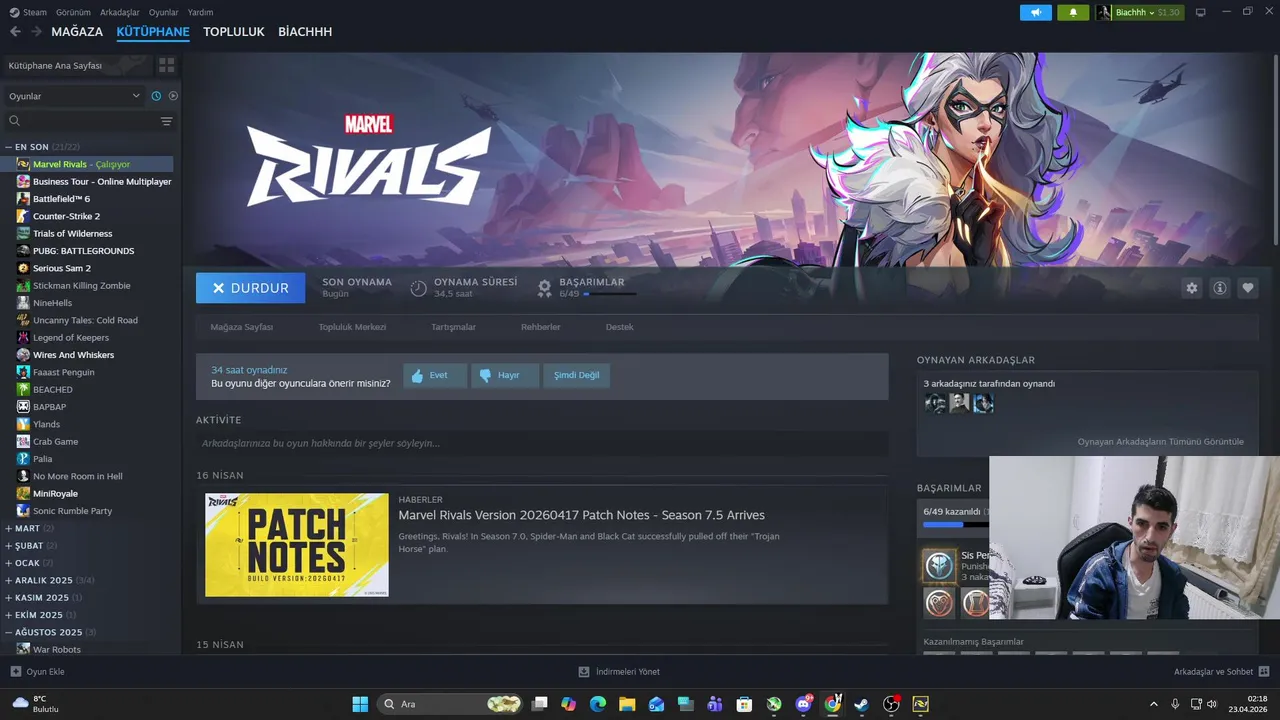Viewport: 1280px width, 720px height.
Task: Open advanced filter options icon
Action: point(166,121)
